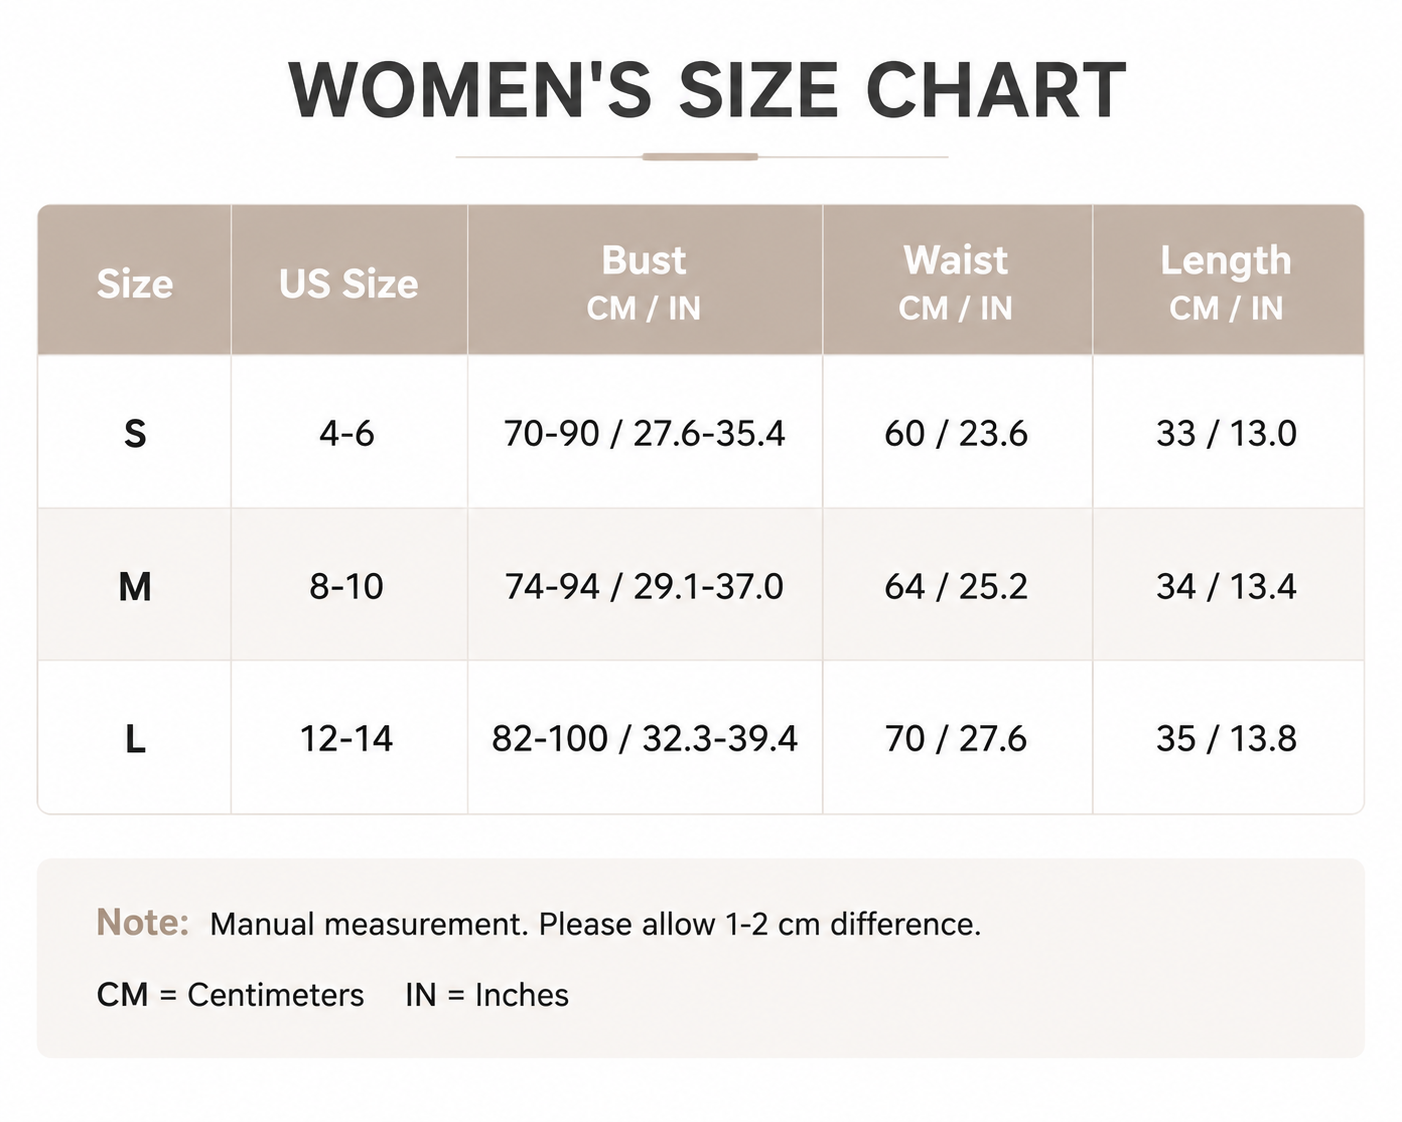Click the 4-6 US size cell
1402x1122 pixels.
tap(347, 434)
